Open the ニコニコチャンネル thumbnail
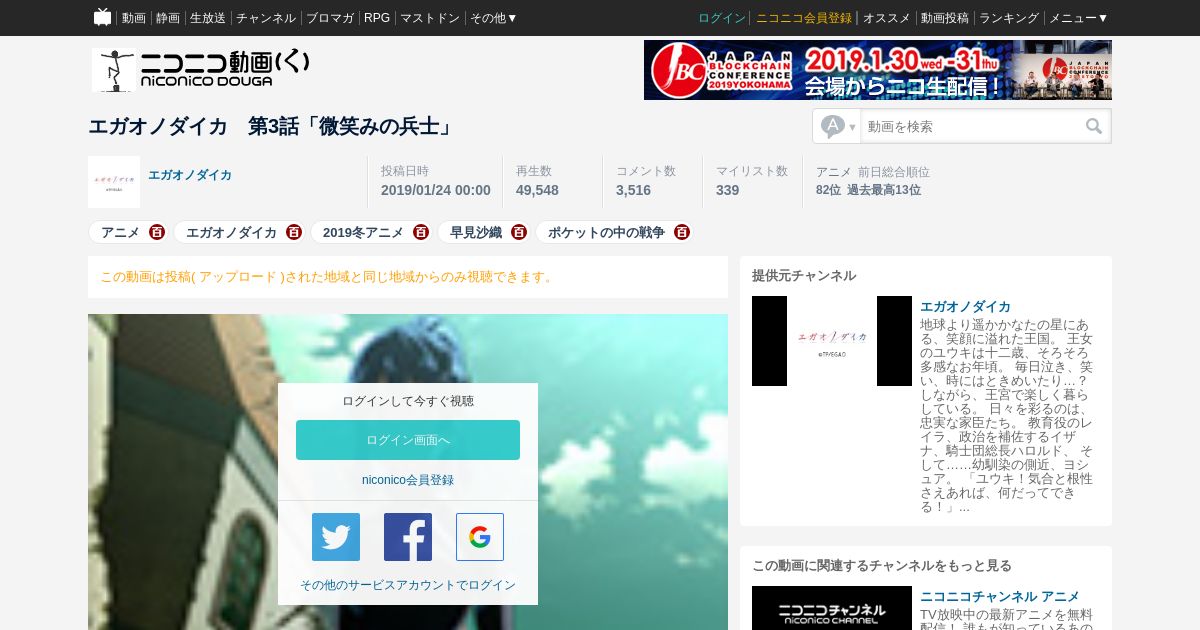The width and height of the screenshot is (1200, 630). point(832,608)
